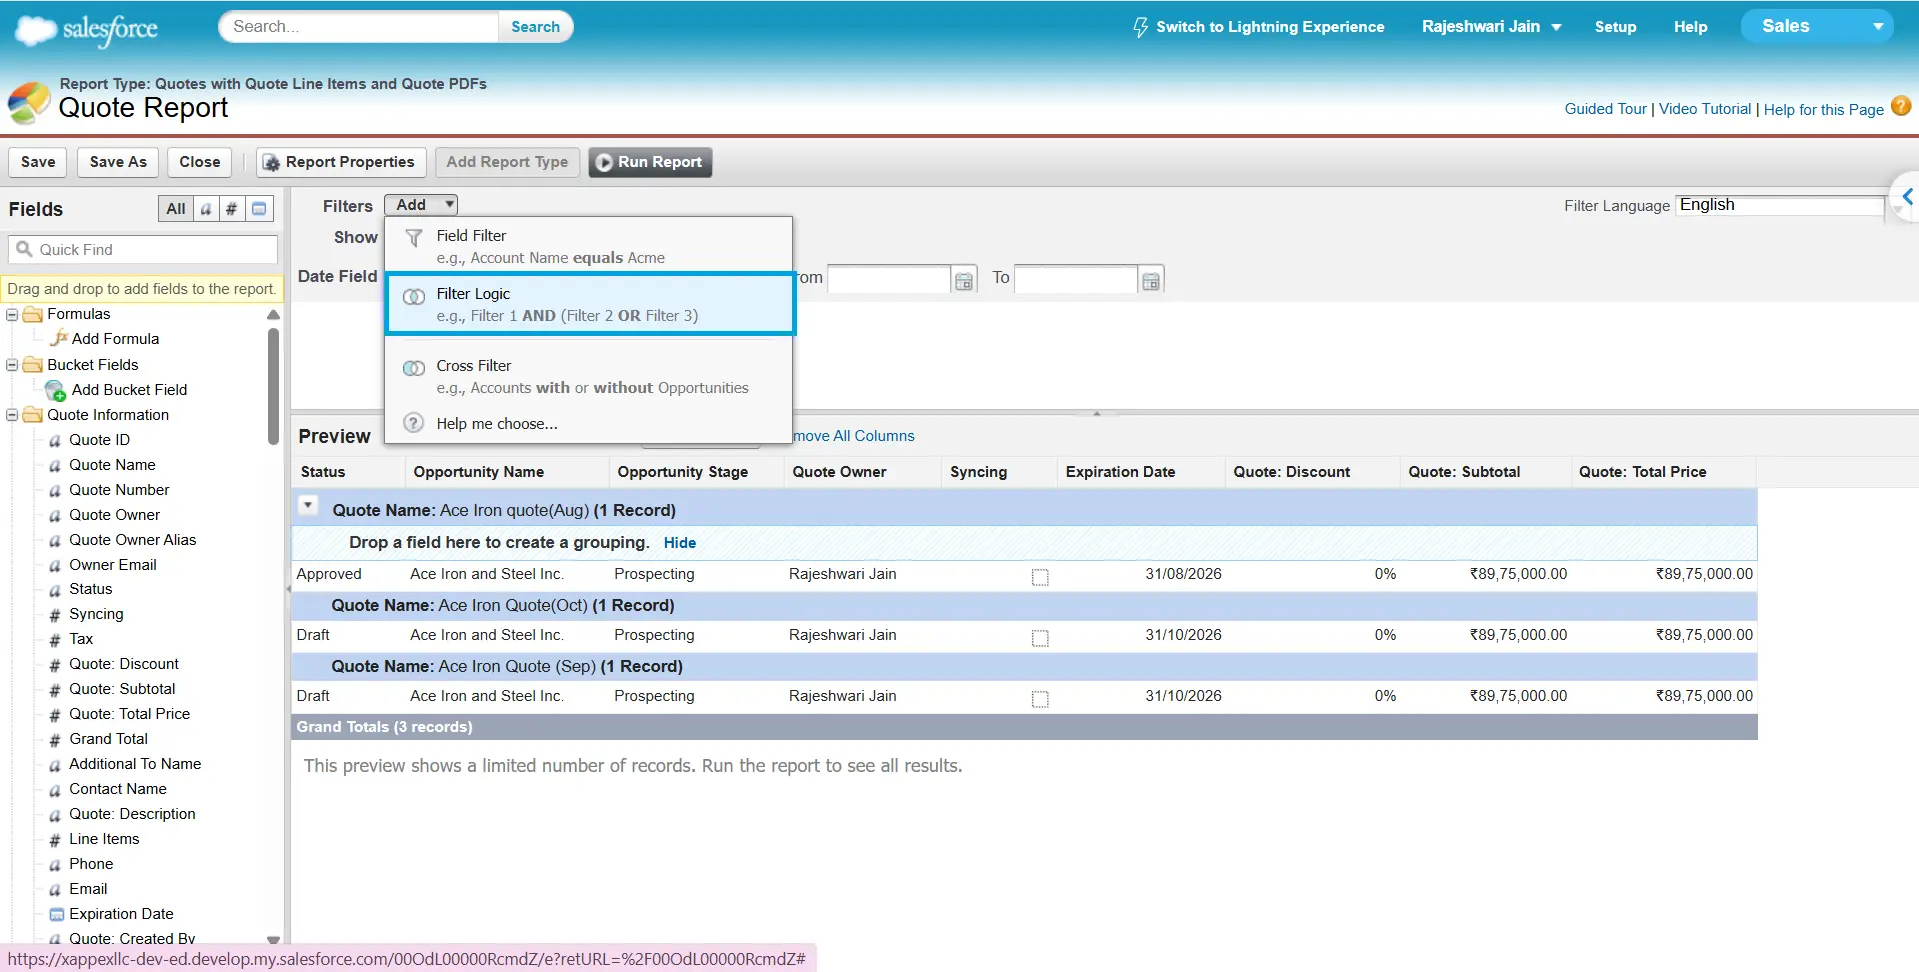Open the Add filter dropdown

tap(421, 205)
